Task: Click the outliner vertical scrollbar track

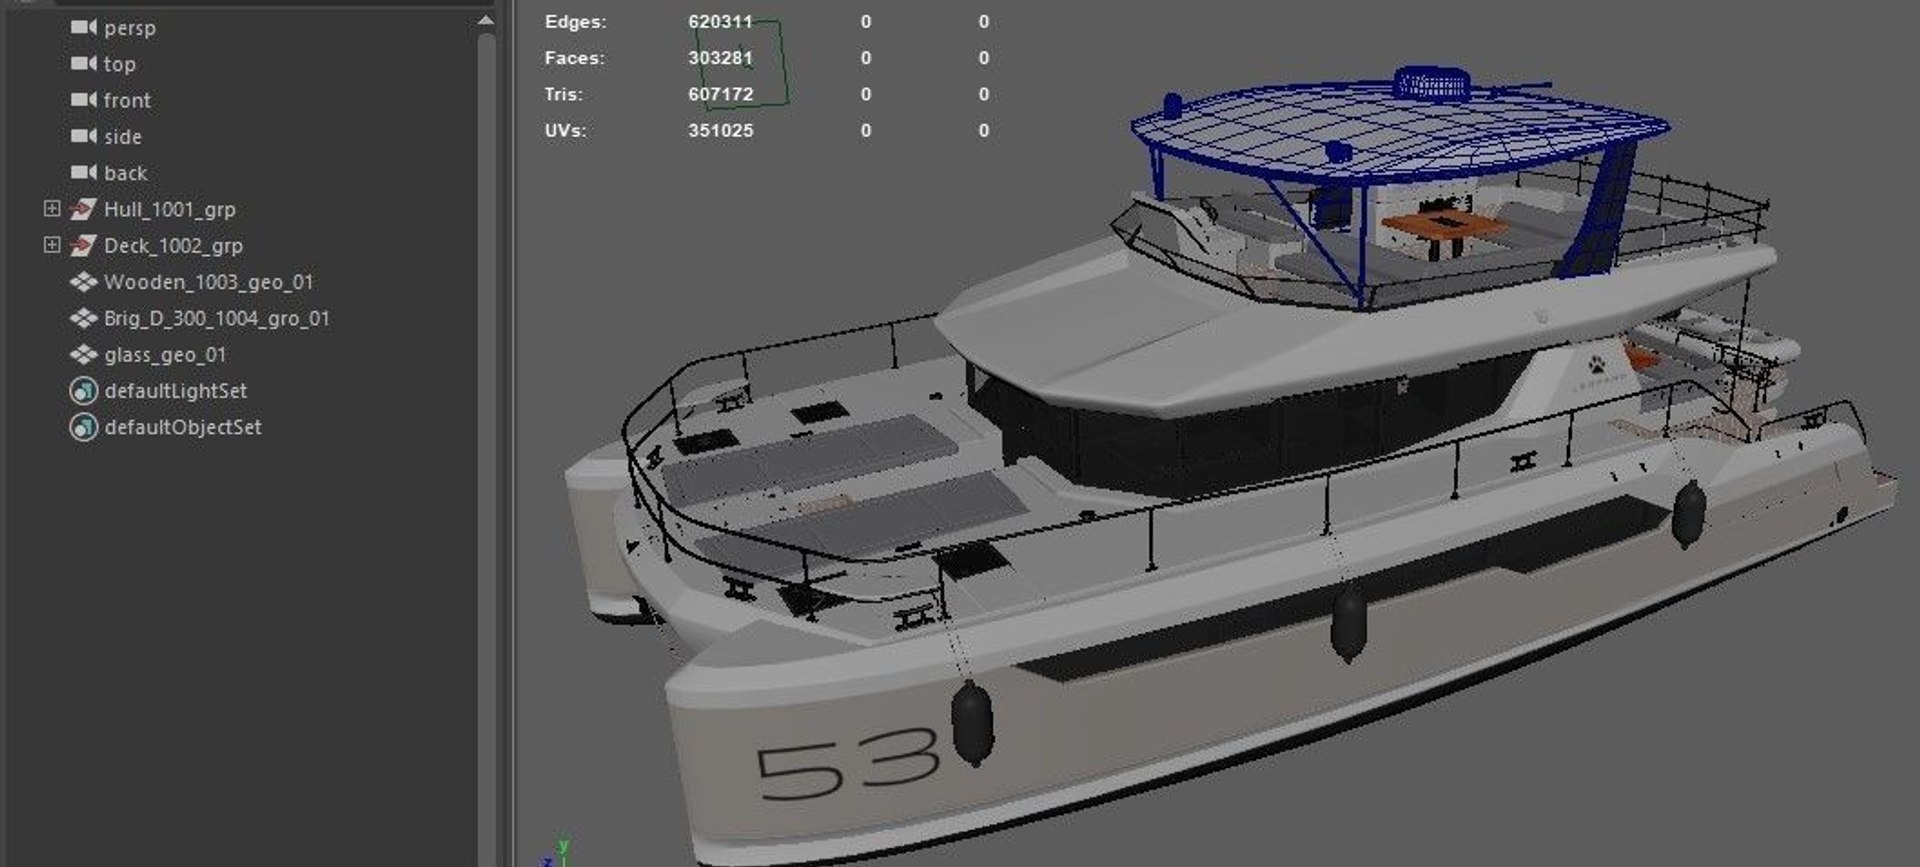Action: 486,450
